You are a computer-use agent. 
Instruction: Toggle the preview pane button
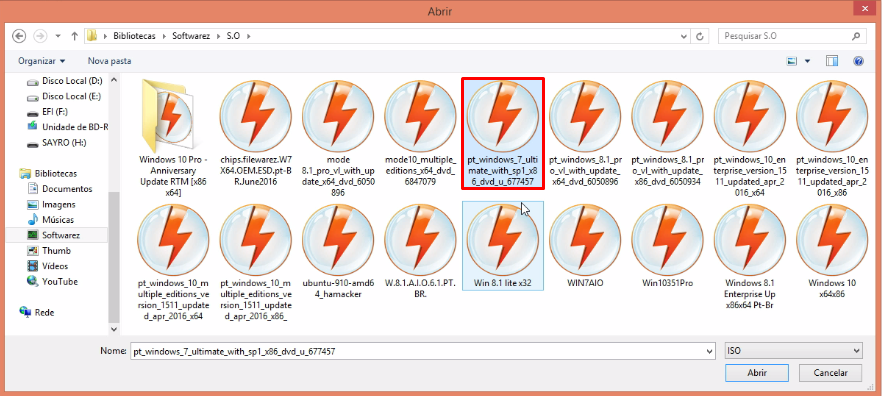[832, 61]
